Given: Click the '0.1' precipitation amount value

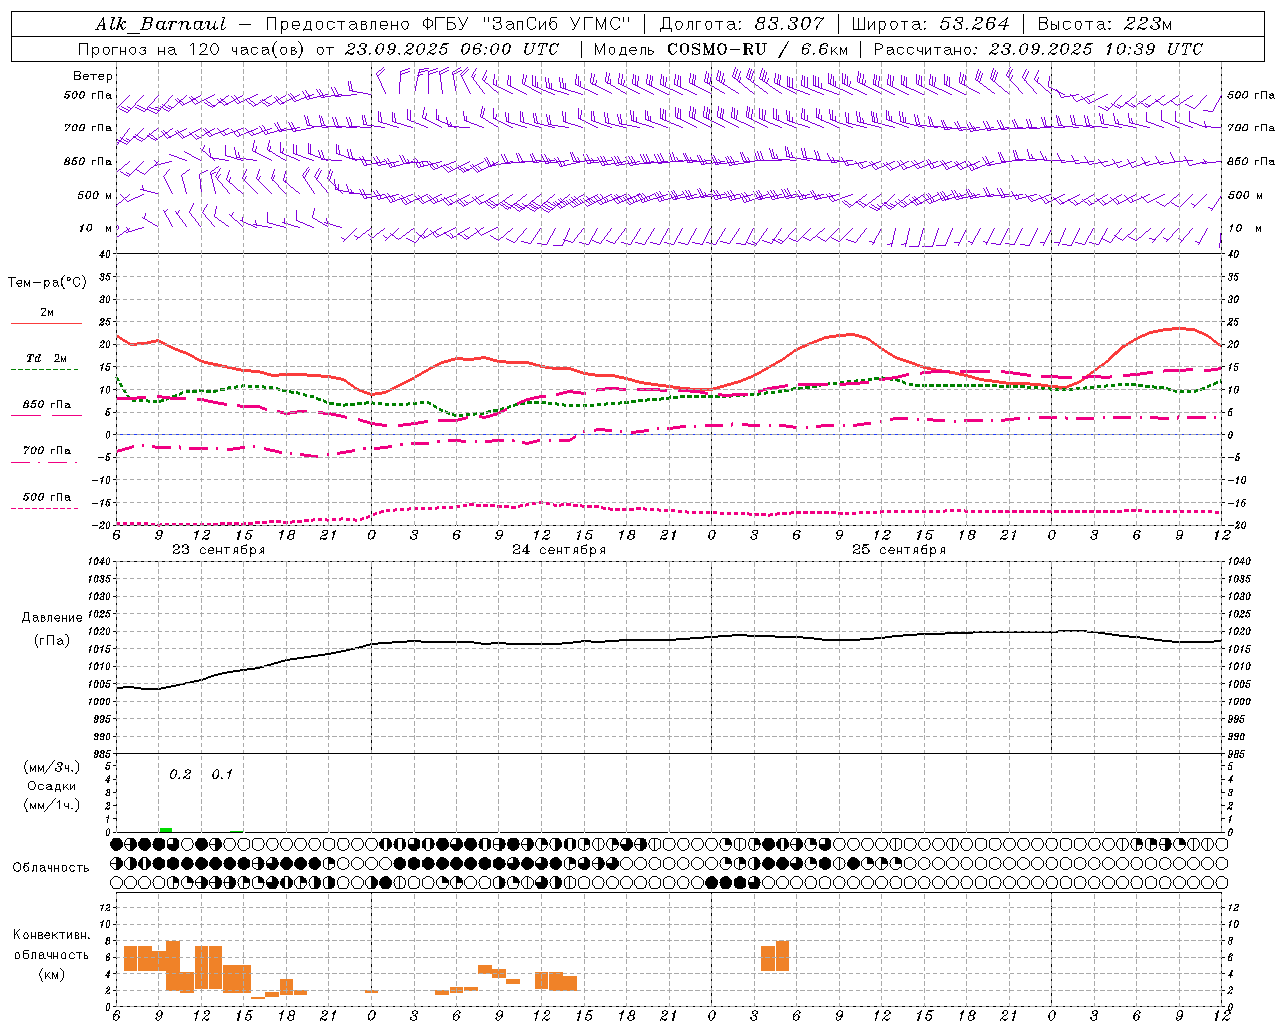Looking at the screenshot, I should pyautogui.click(x=222, y=775).
